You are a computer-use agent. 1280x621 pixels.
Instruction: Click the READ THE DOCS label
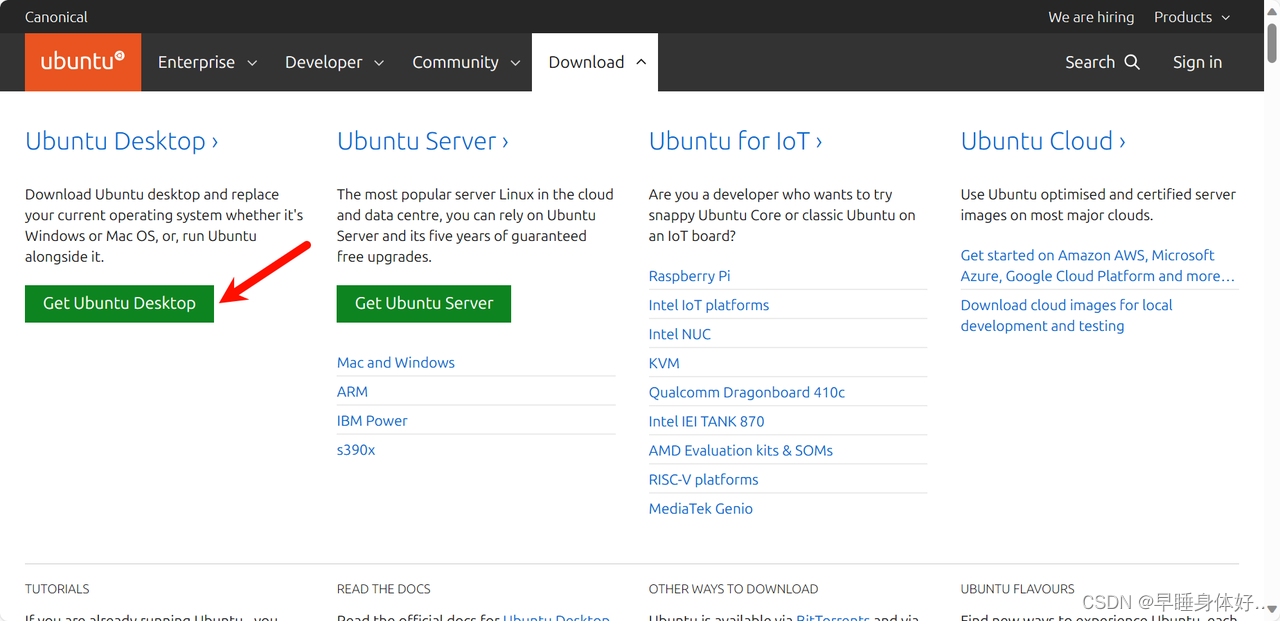click(x=384, y=588)
